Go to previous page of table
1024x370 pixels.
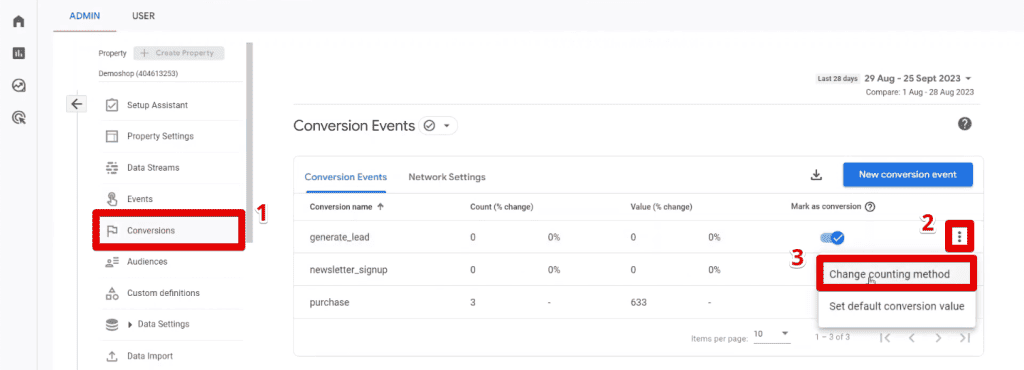912,337
